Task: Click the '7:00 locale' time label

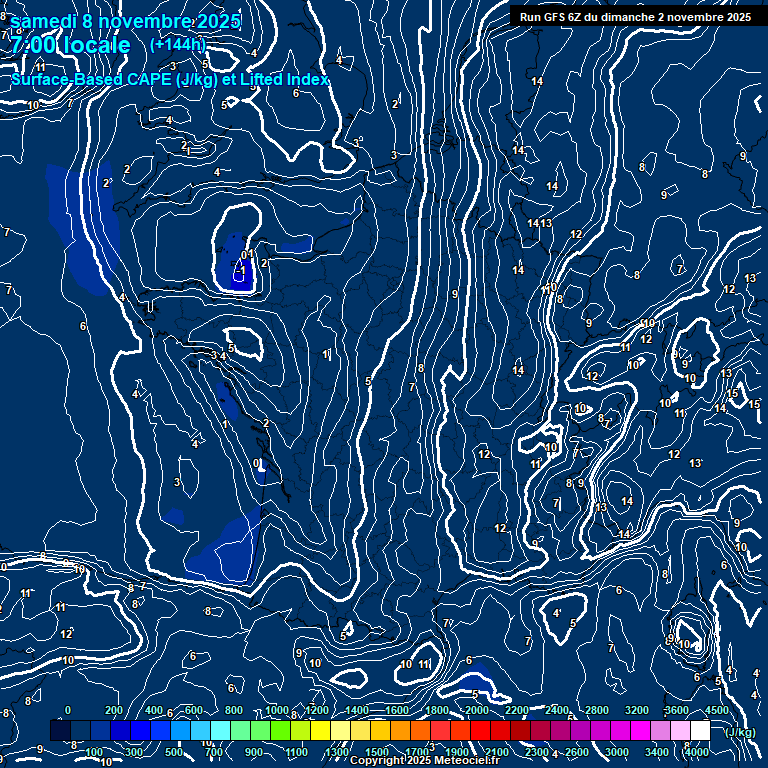Action: (71, 45)
